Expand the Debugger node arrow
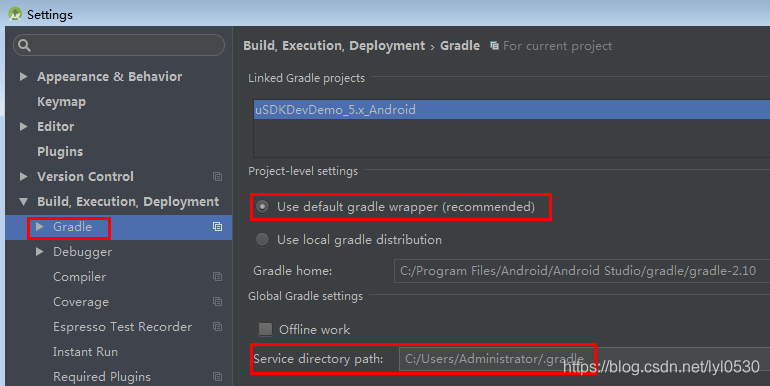 [40, 251]
